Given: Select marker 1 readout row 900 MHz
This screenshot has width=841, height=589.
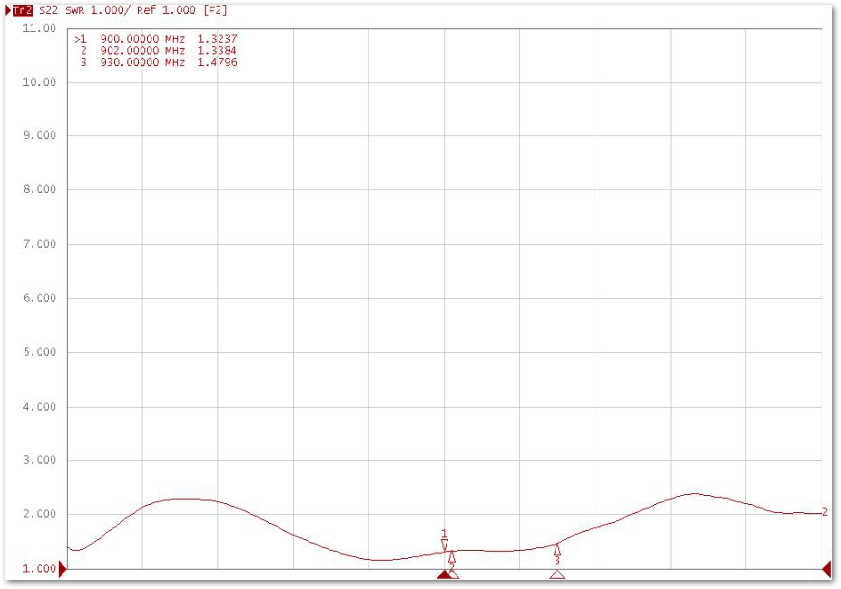Looking at the screenshot, I should coord(156,39).
